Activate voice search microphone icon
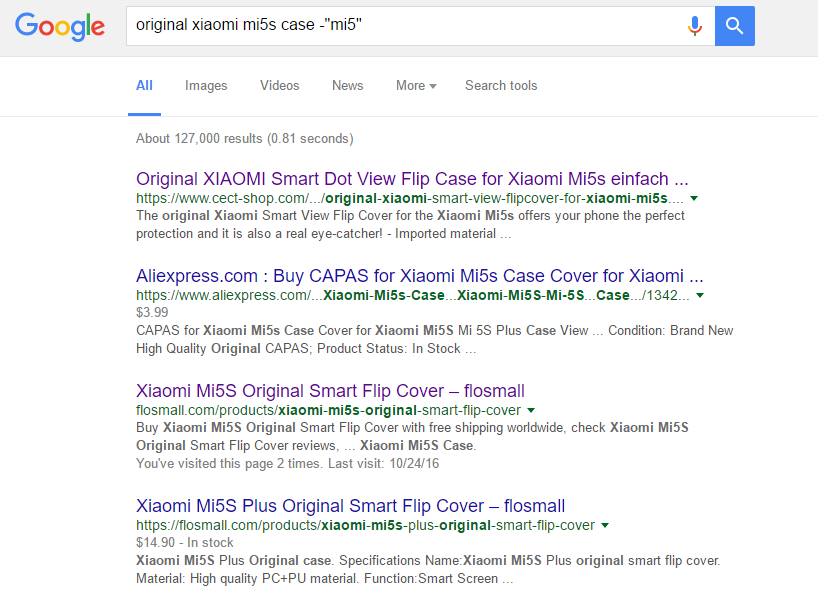This screenshot has height=597, width=818. (x=695, y=26)
